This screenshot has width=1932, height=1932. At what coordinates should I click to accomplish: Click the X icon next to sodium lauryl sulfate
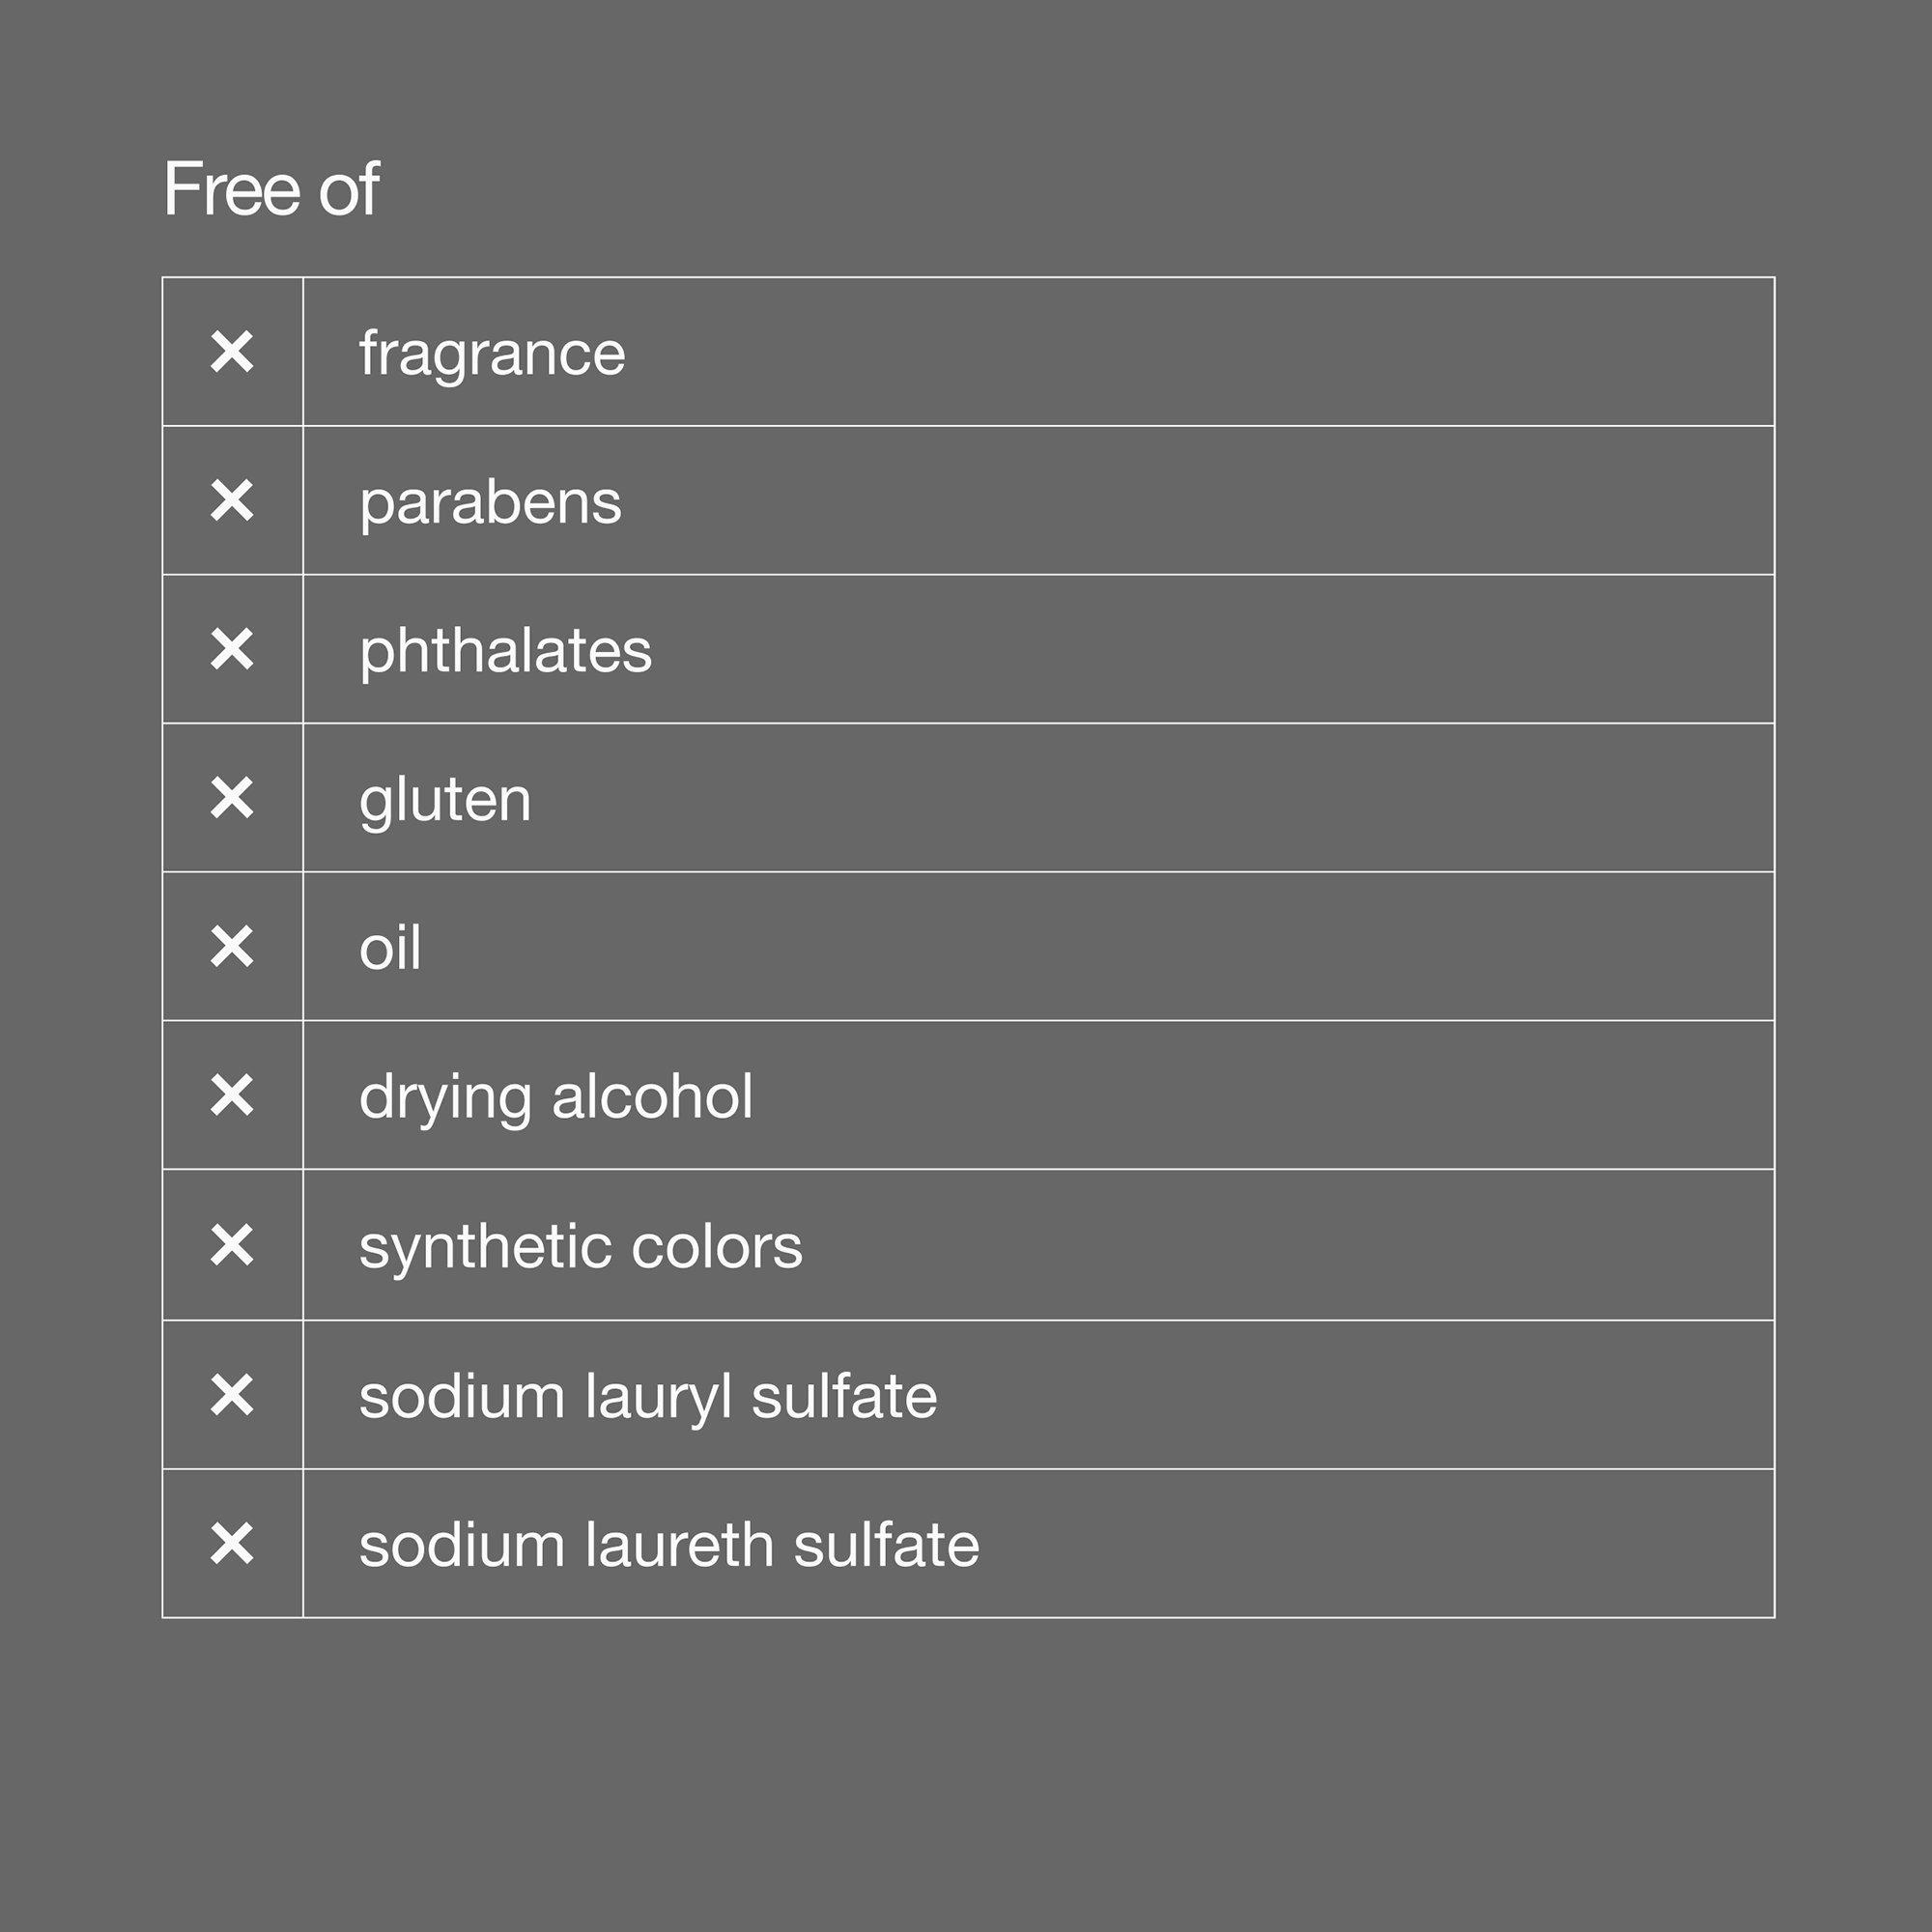[x=232, y=1395]
